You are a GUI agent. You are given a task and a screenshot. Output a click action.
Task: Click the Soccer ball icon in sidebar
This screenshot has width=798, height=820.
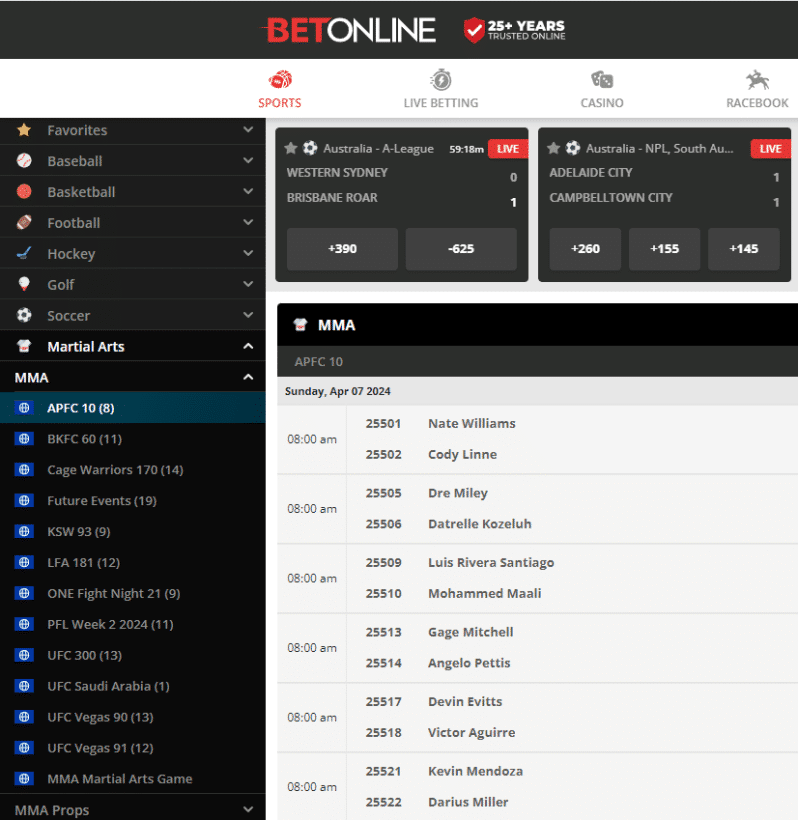click(x=24, y=315)
